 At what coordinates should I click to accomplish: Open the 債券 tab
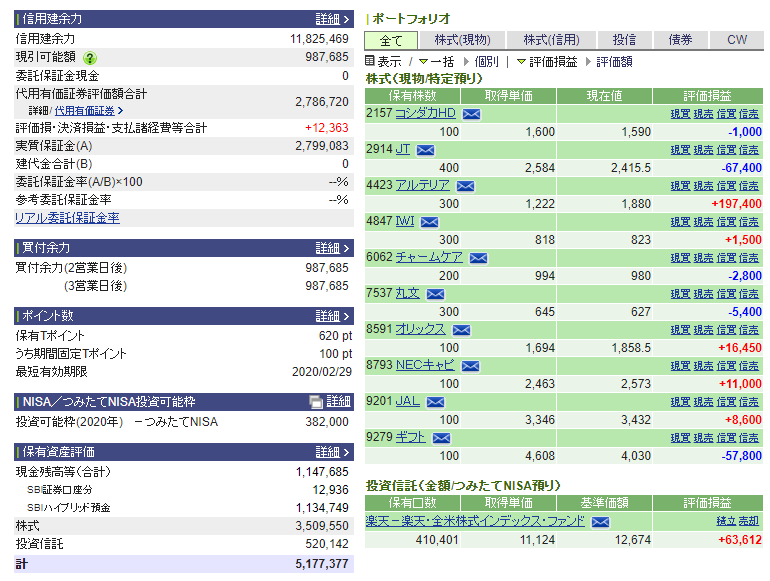[681, 40]
